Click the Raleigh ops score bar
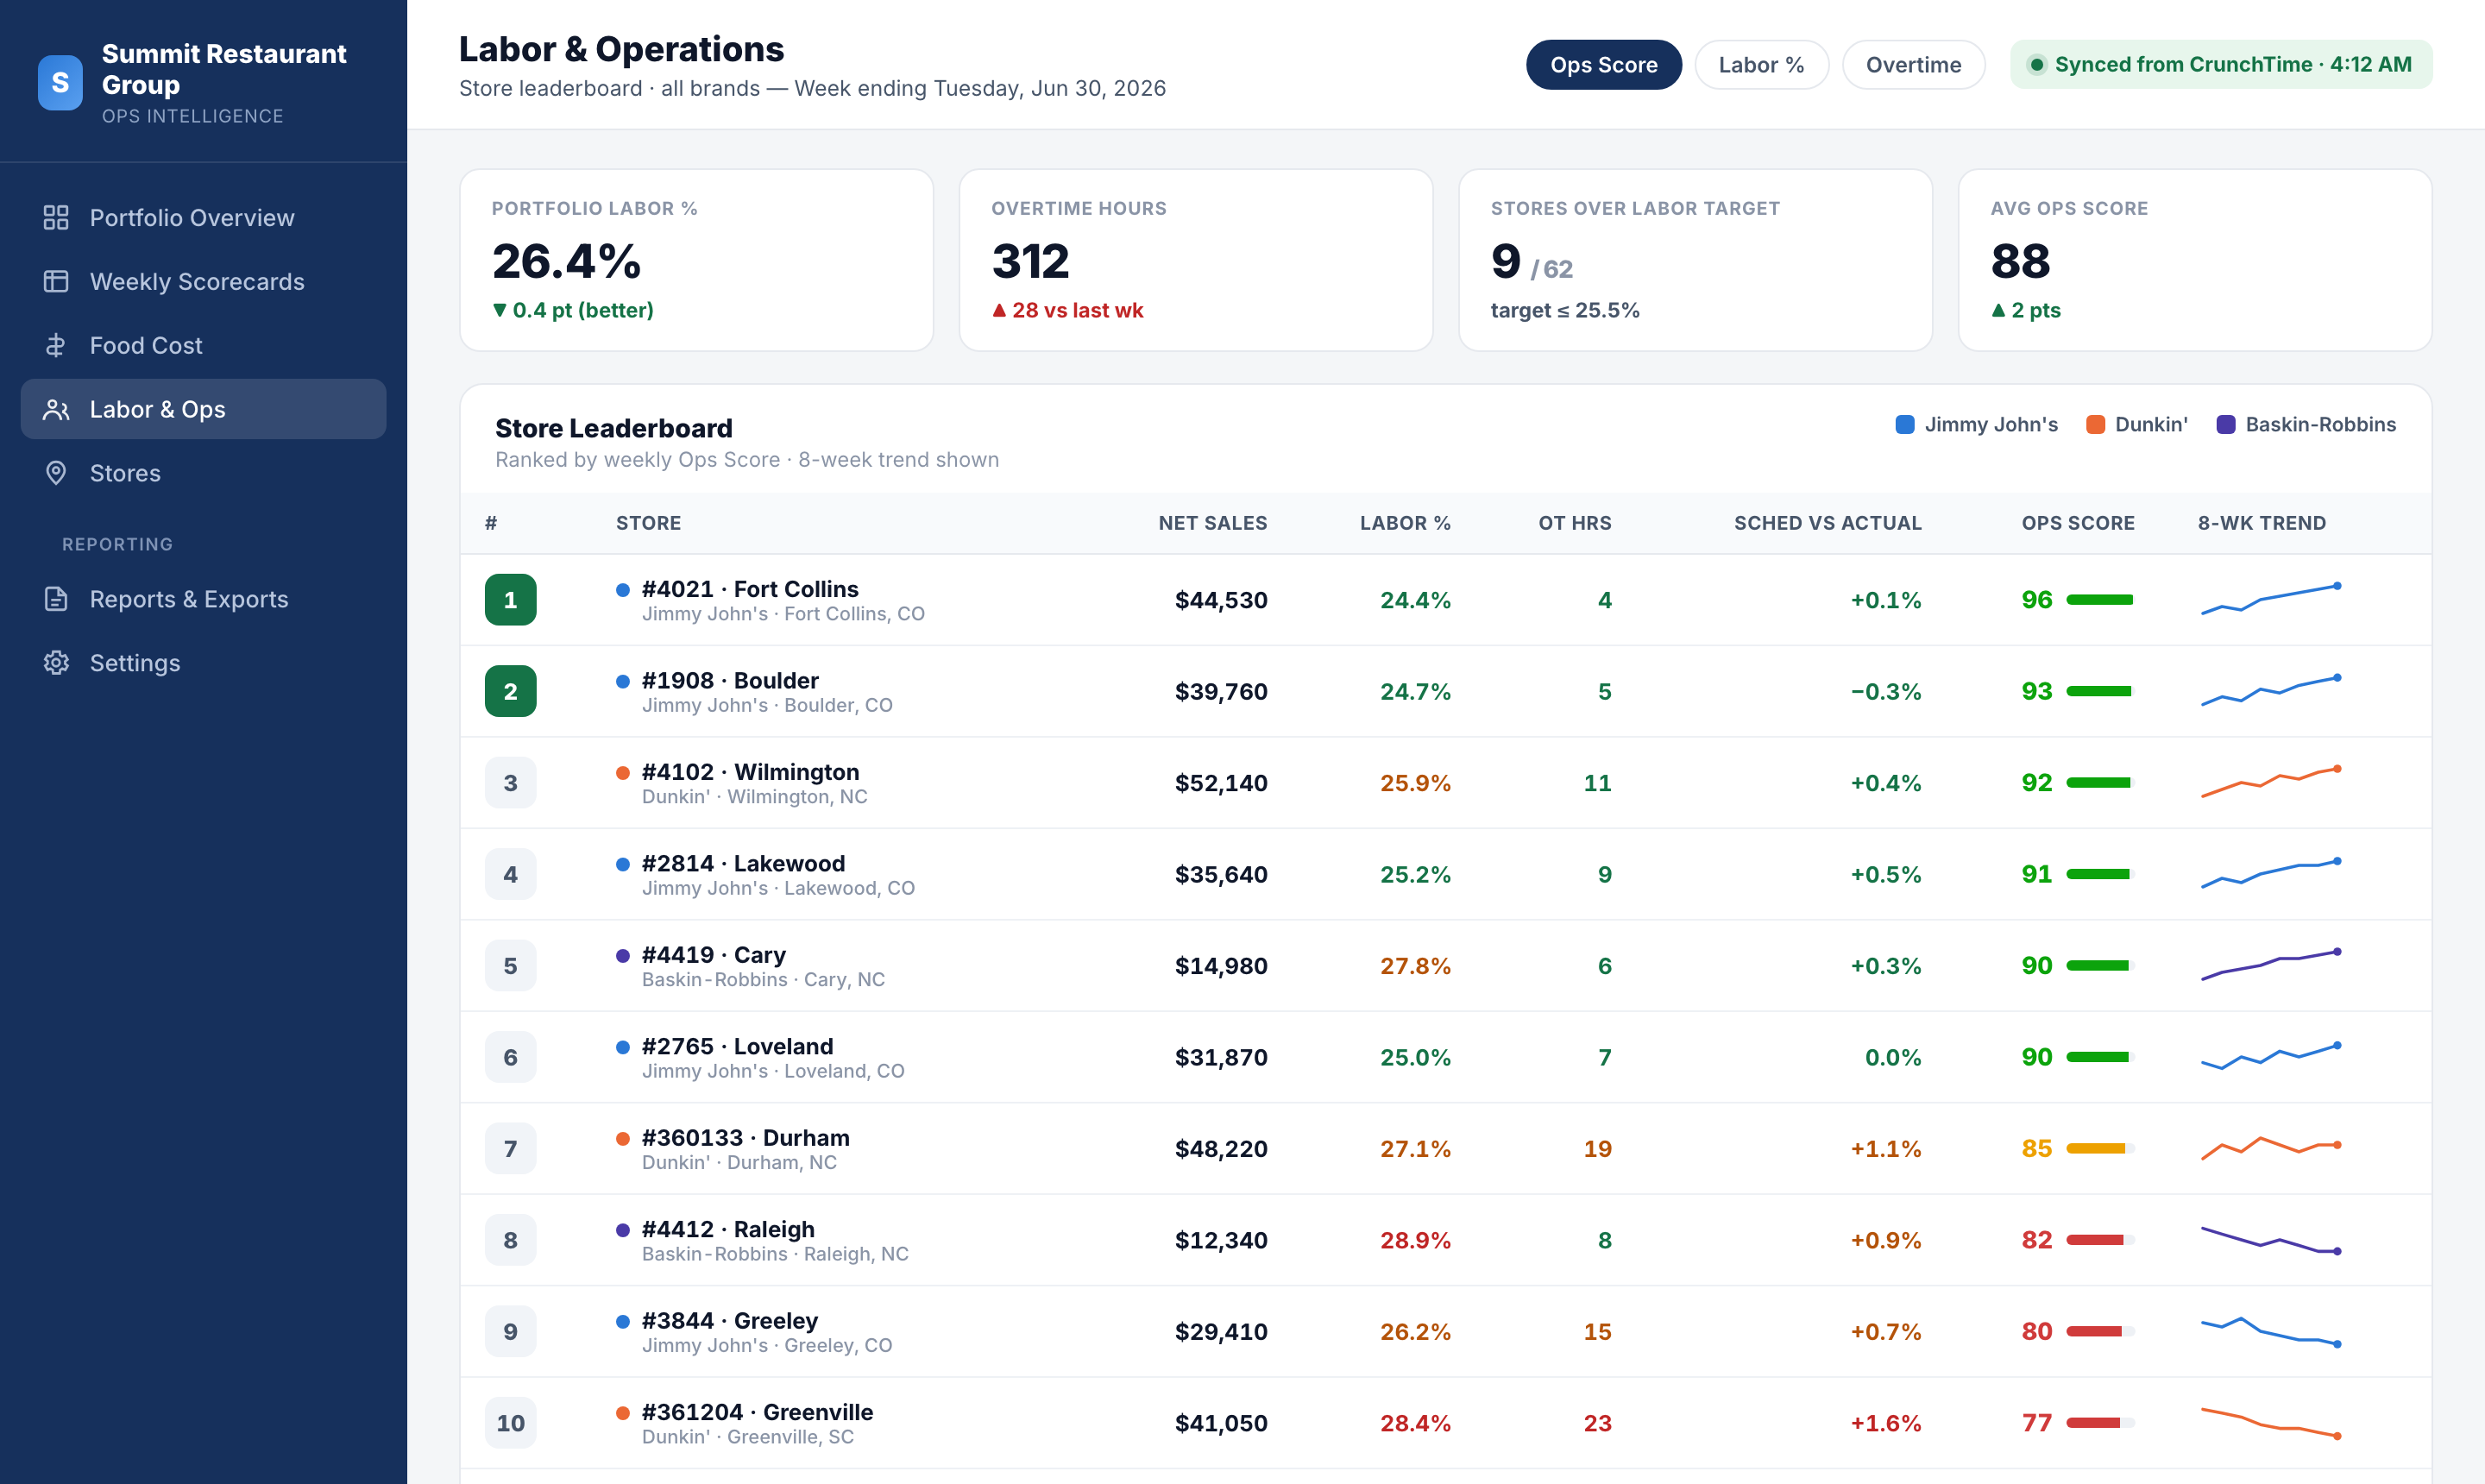The image size is (2485, 1484). 2100,1240
